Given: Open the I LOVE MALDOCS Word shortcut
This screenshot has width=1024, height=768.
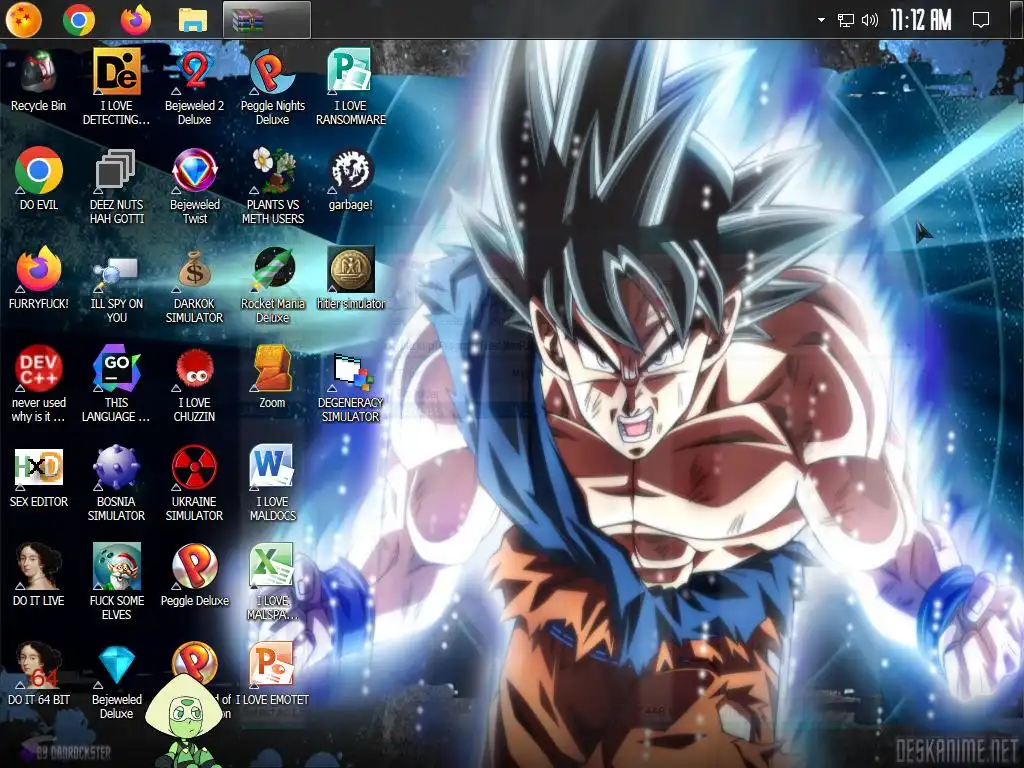Looking at the screenshot, I should click(x=272, y=484).
